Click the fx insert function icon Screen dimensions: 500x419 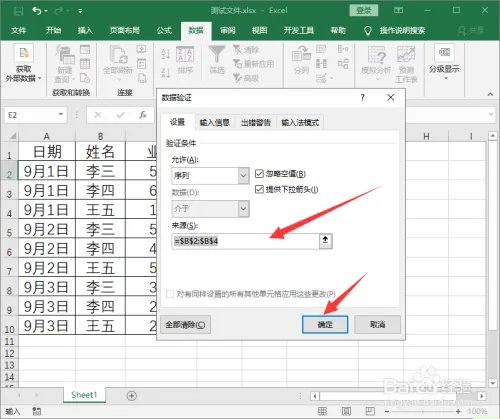[143, 115]
